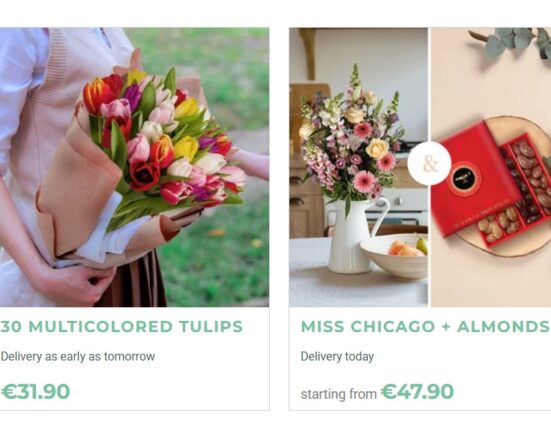Screen dimensions: 551x431
Task: Click the red tulip in the bouquet
Action: pyautogui.click(x=143, y=176)
